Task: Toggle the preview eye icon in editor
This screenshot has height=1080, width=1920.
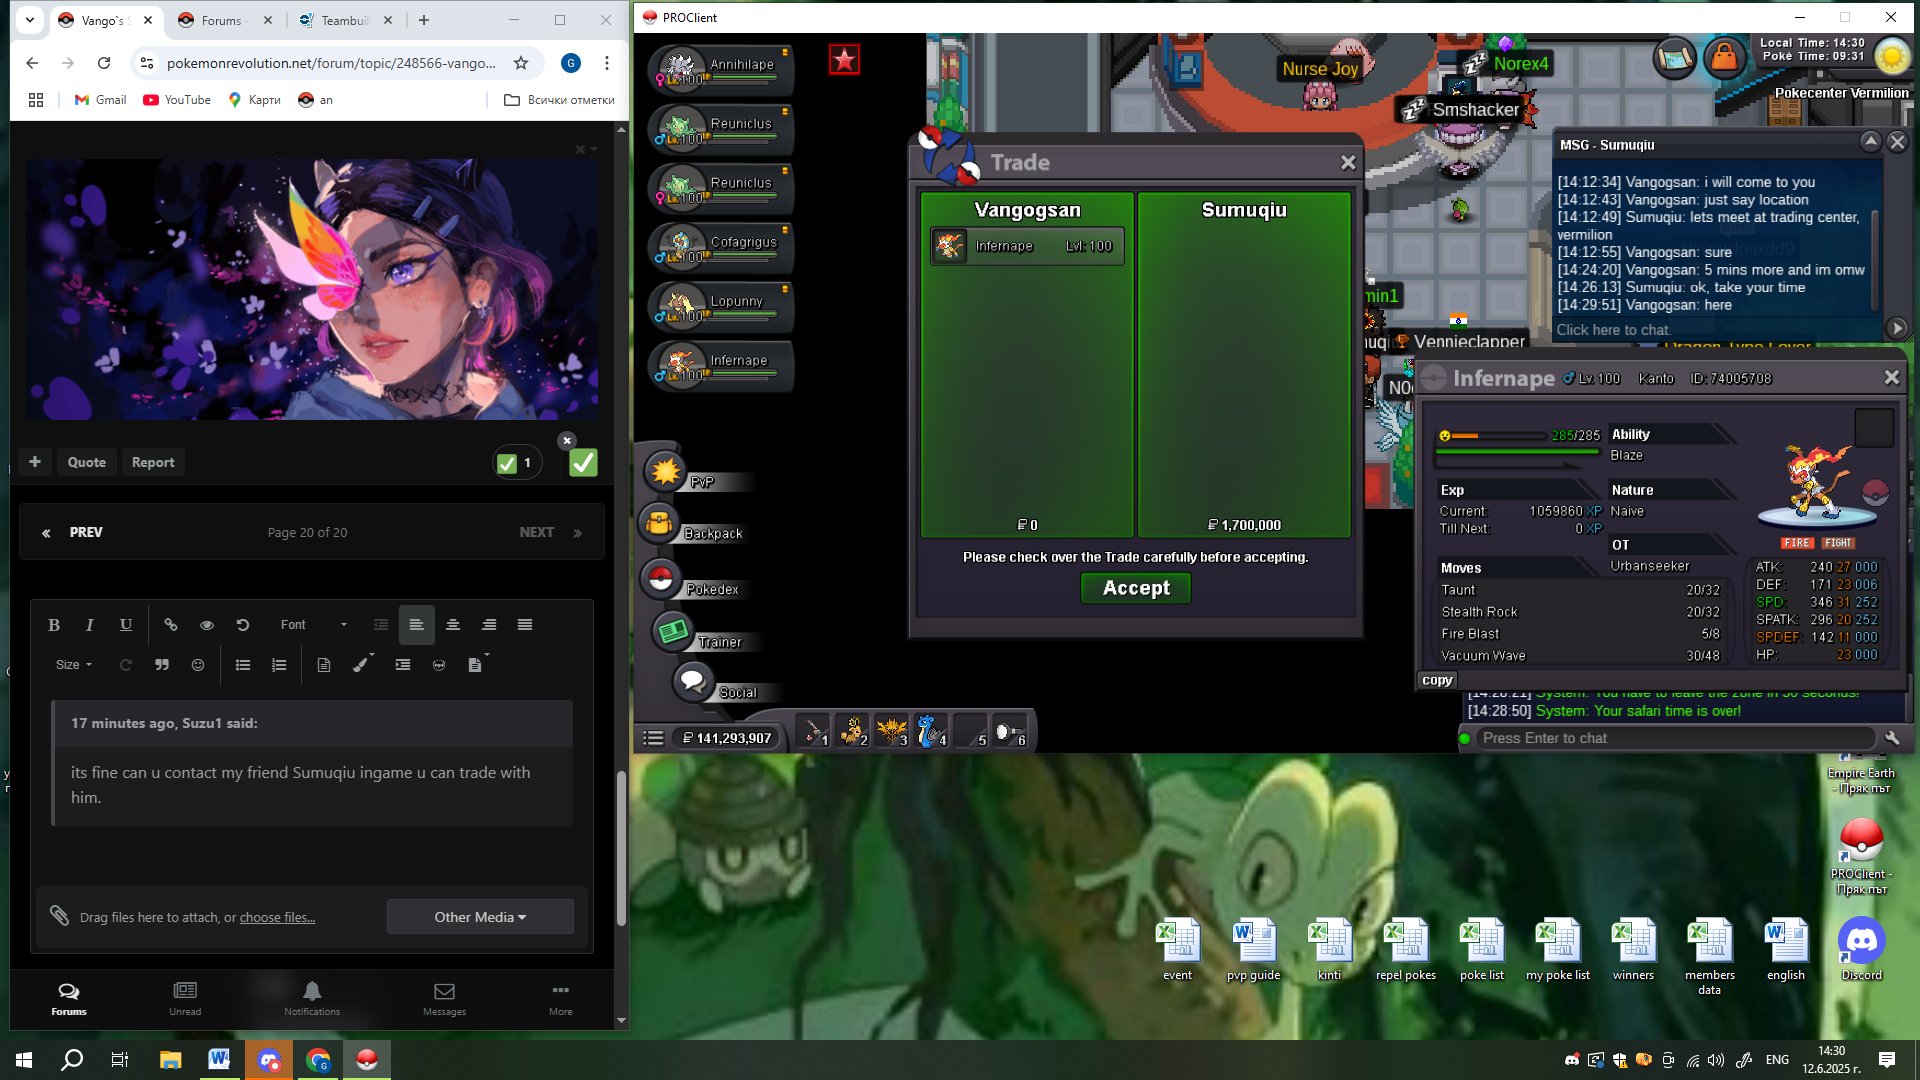Action: 207,625
